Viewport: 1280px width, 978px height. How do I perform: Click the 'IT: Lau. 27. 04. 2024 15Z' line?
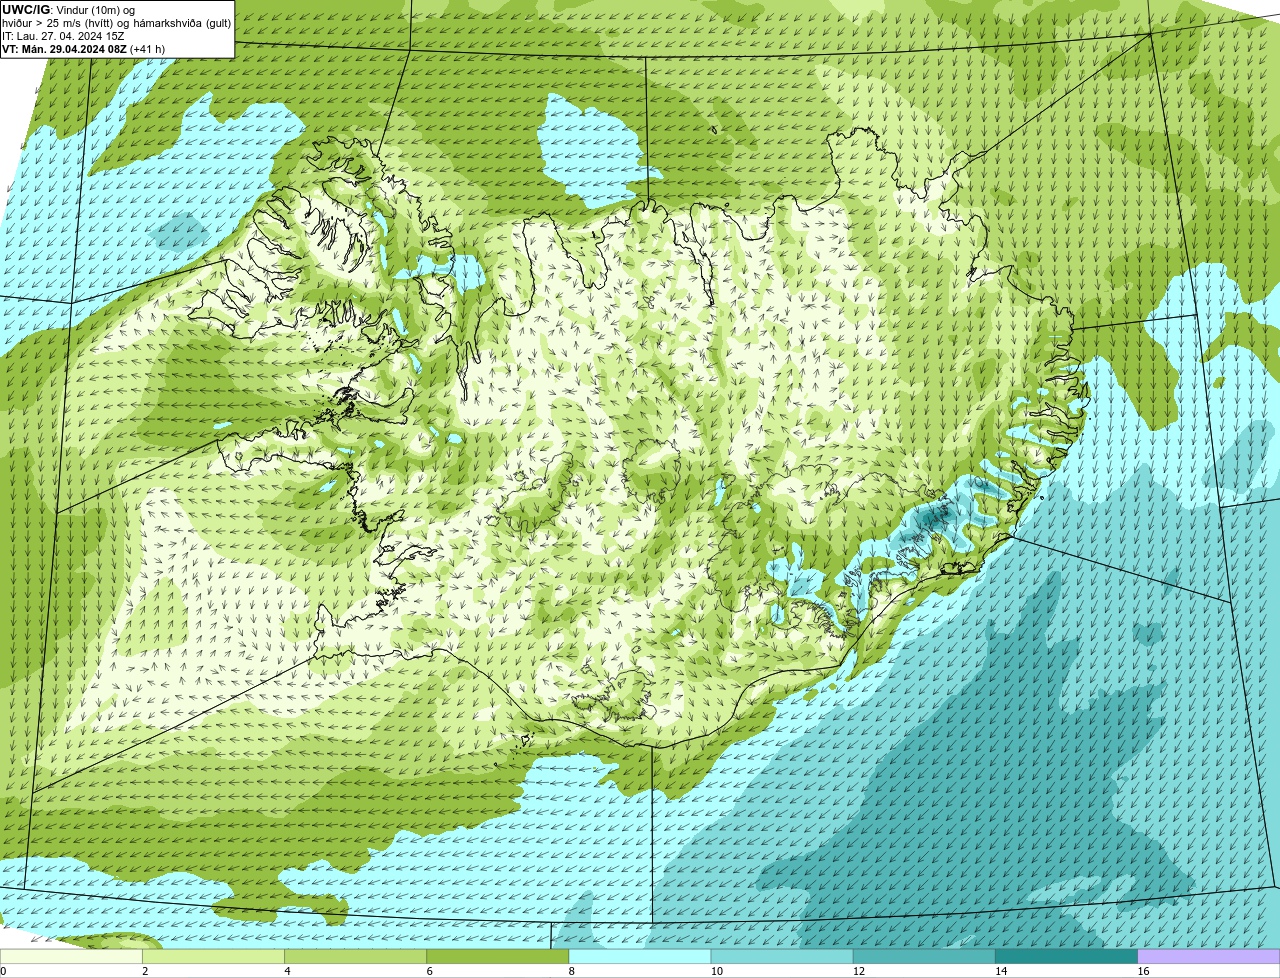[63, 36]
